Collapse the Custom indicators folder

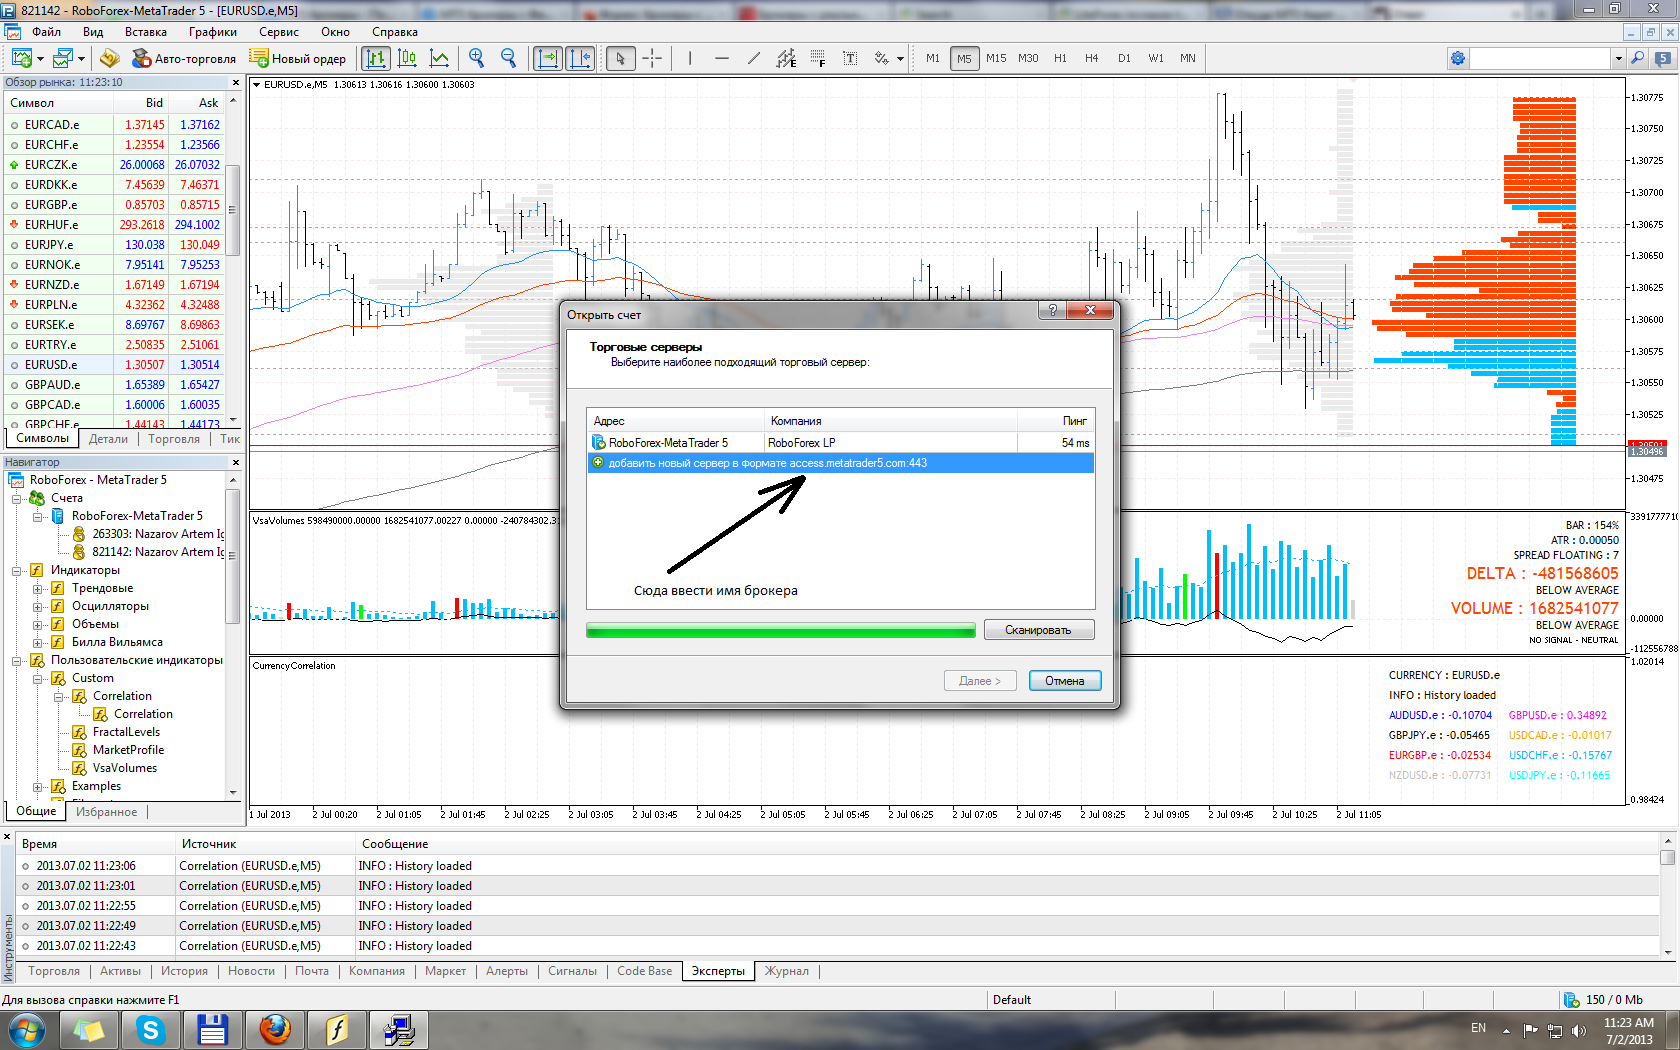38,678
